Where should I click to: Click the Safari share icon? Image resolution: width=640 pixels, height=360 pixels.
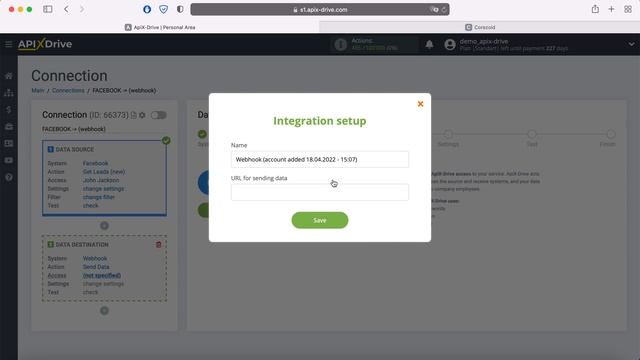click(595, 9)
